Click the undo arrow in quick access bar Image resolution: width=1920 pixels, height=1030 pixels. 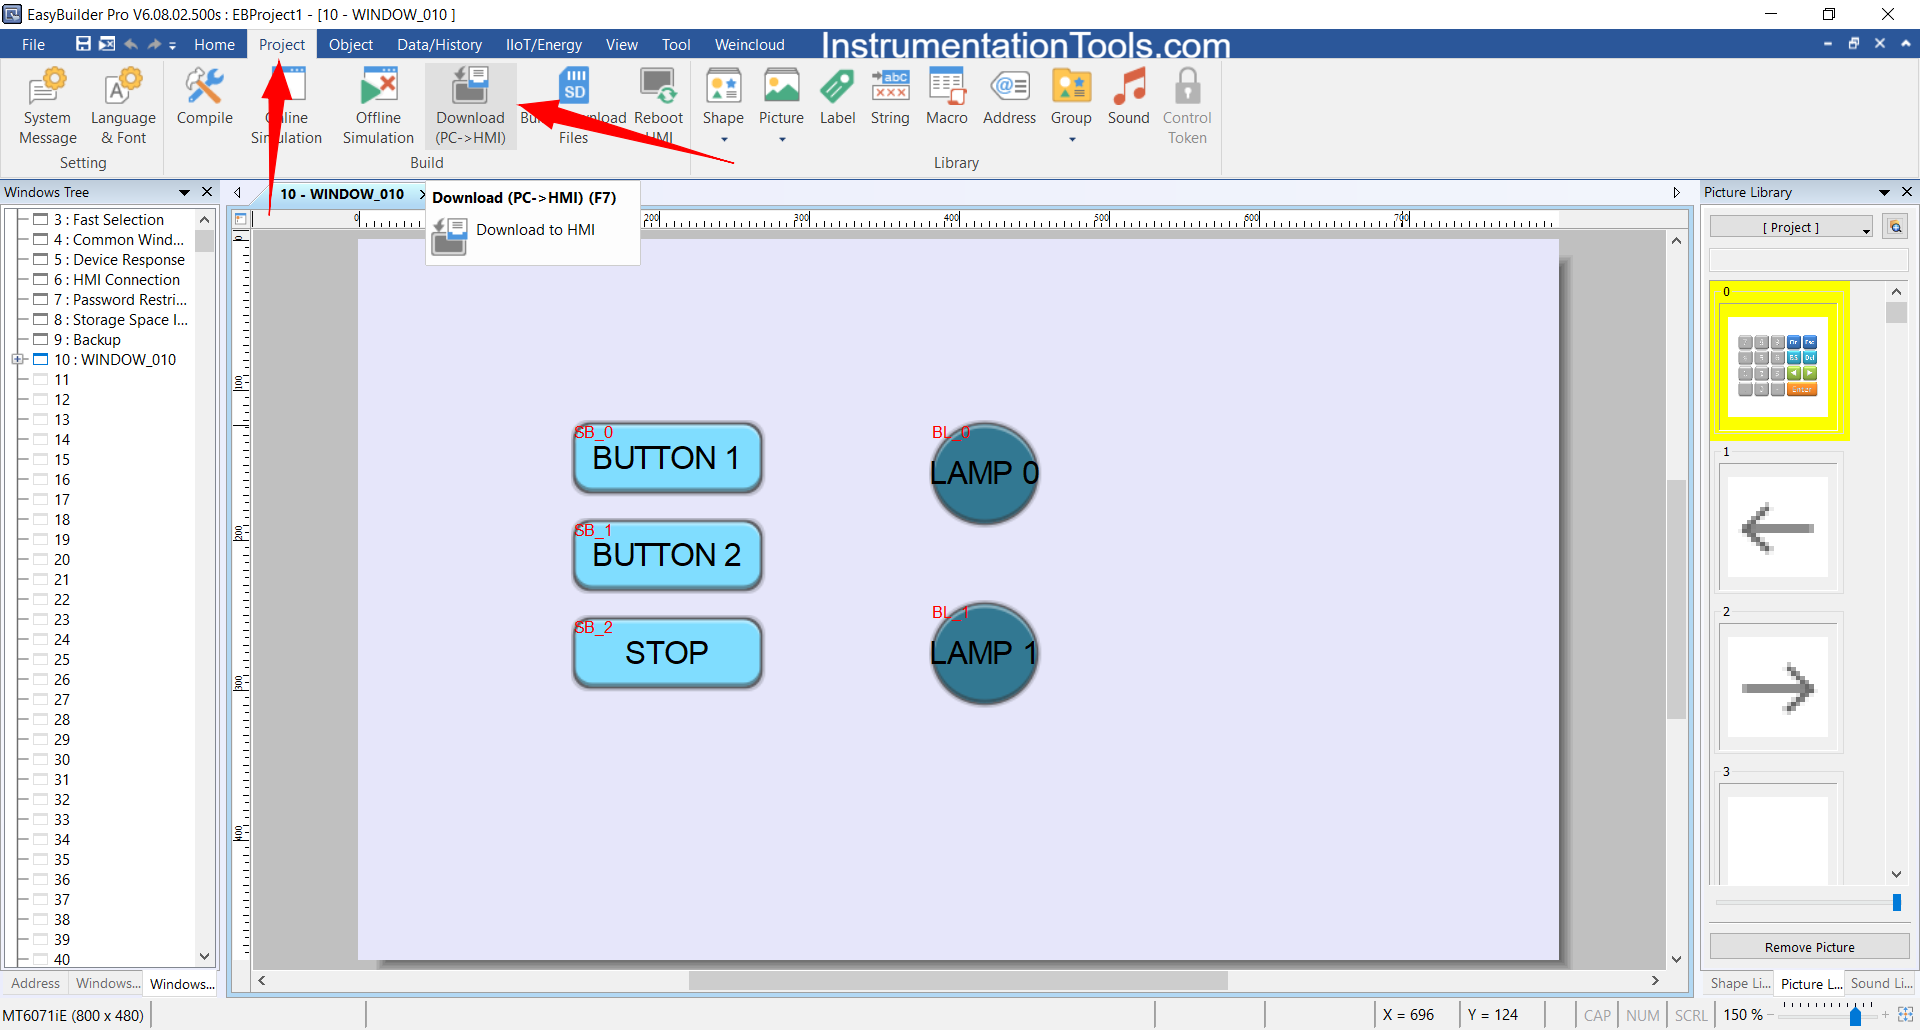pos(131,44)
